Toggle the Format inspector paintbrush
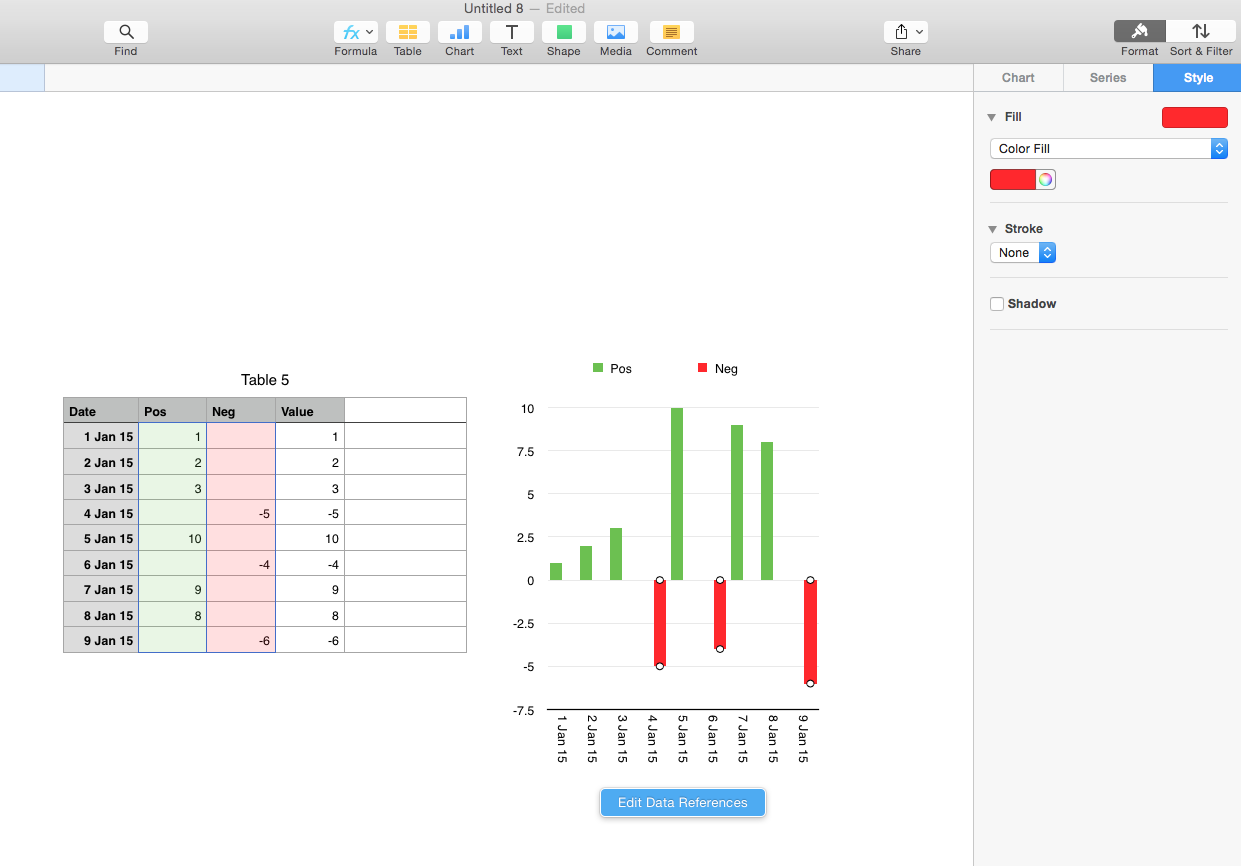This screenshot has width=1241, height=866. click(x=1140, y=32)
